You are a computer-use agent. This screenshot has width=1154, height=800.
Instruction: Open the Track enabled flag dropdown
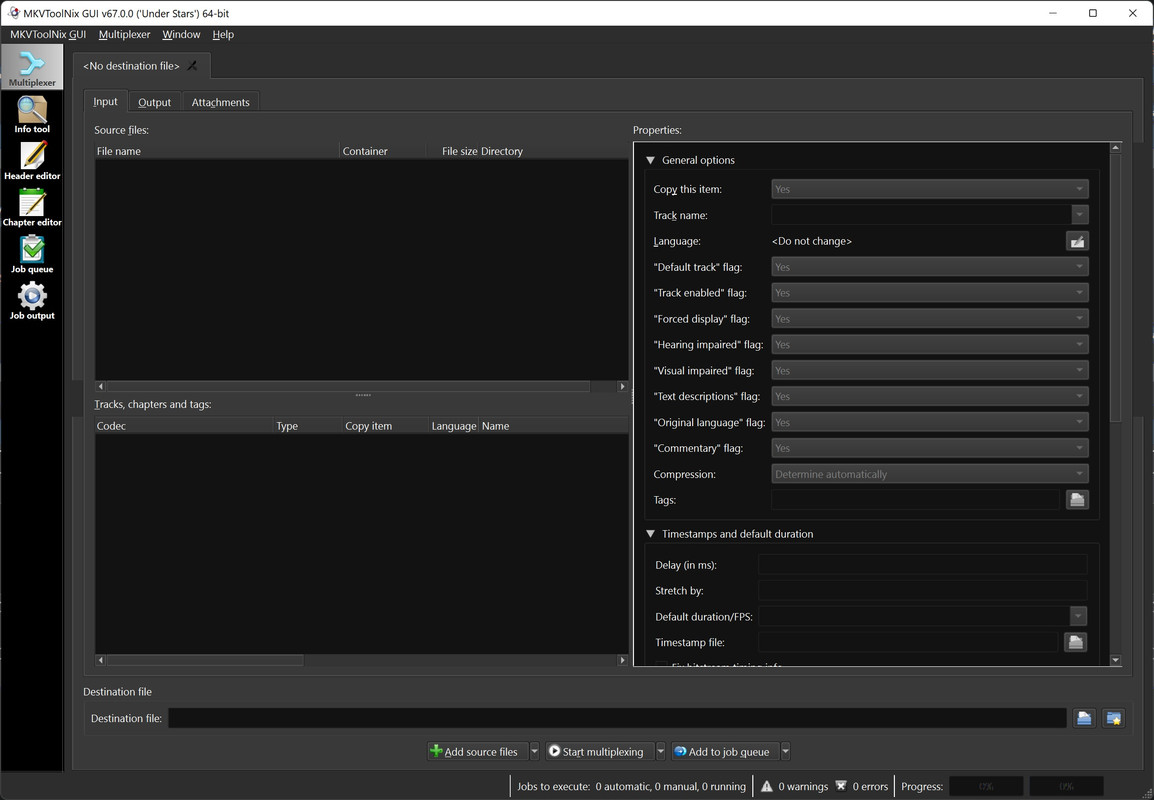tap(930, 293)
